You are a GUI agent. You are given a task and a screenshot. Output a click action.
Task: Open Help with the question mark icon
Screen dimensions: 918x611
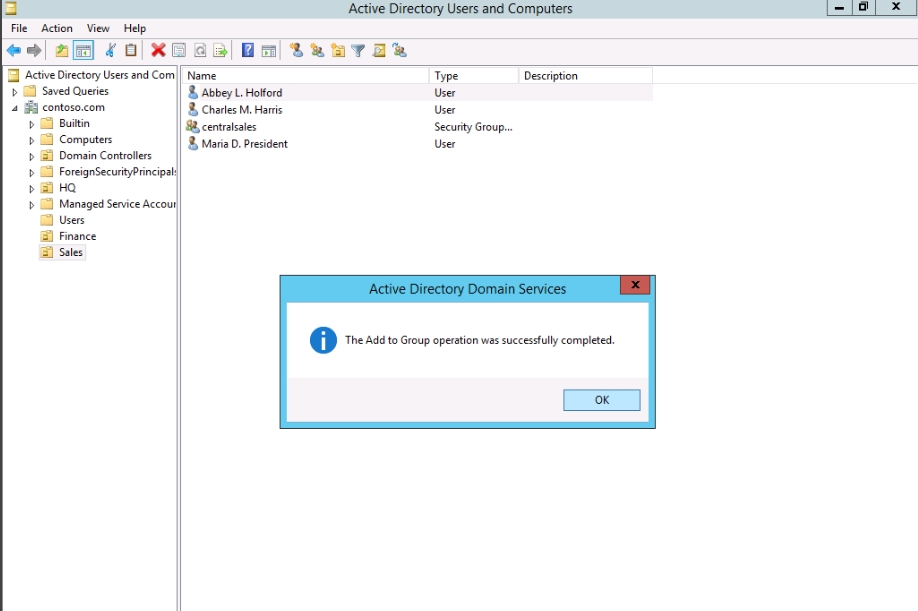click(x=248, y=51)
